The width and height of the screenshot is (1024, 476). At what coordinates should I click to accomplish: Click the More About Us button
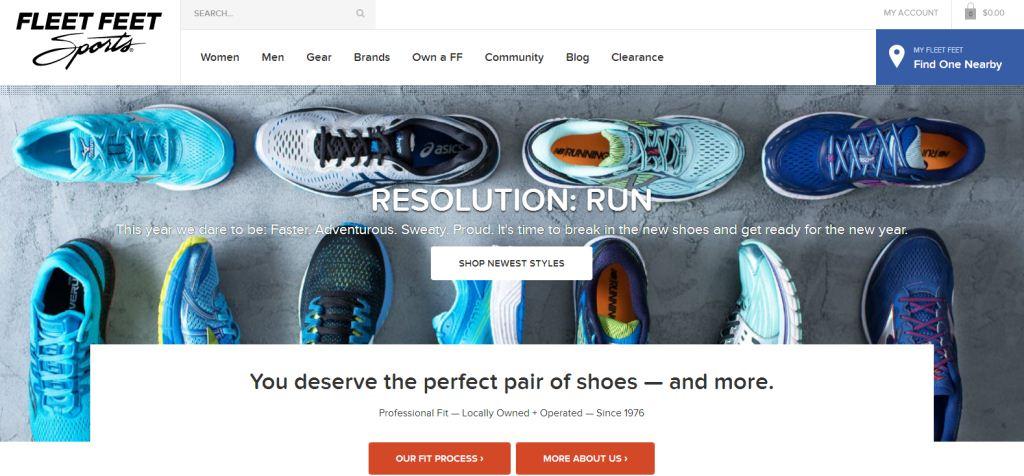click(585, 458)
